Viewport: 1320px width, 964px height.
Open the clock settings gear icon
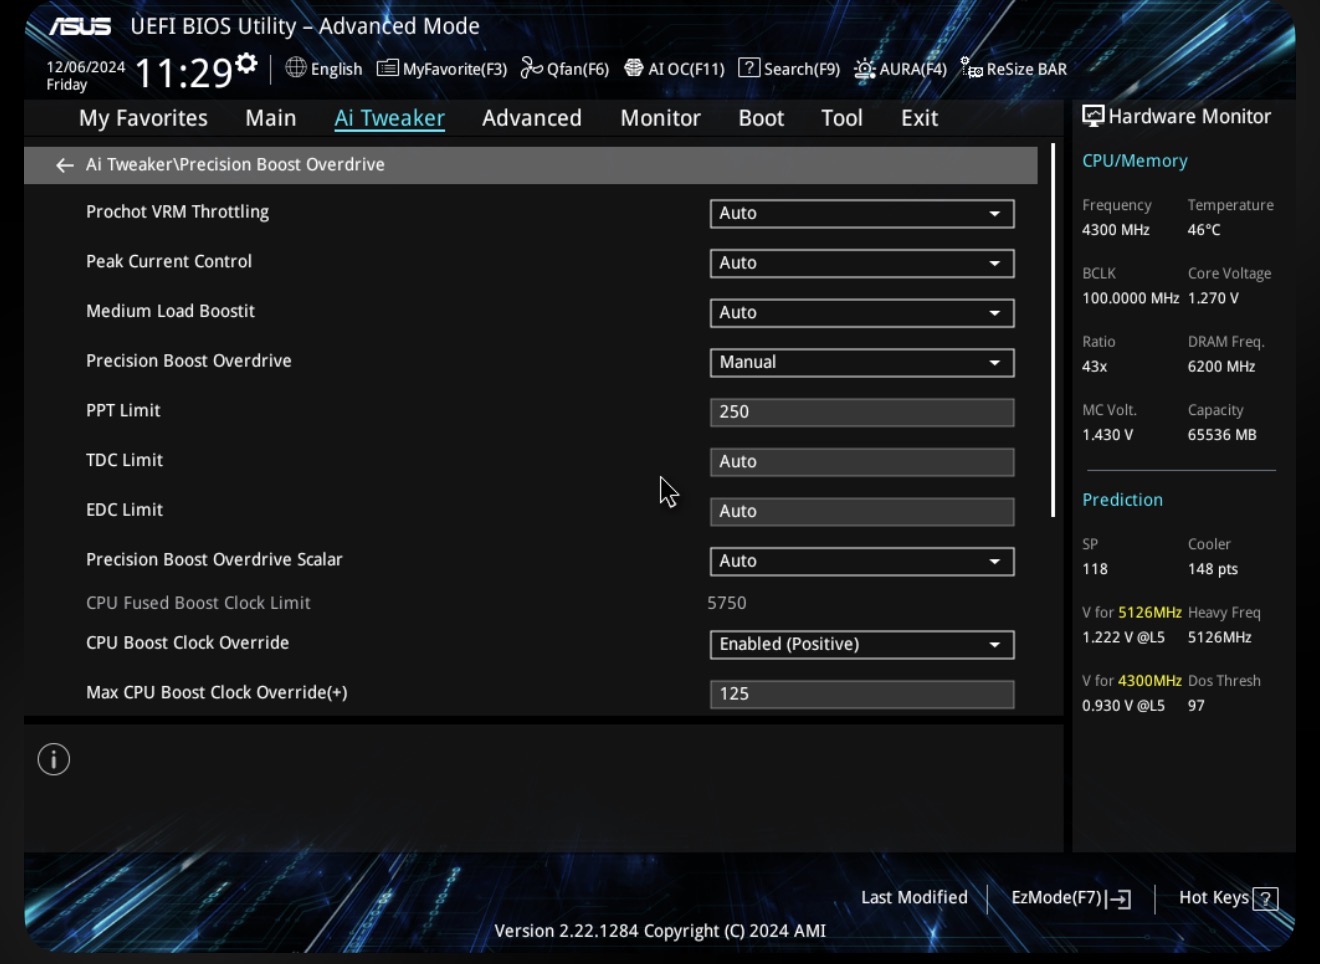coord(246,65)
